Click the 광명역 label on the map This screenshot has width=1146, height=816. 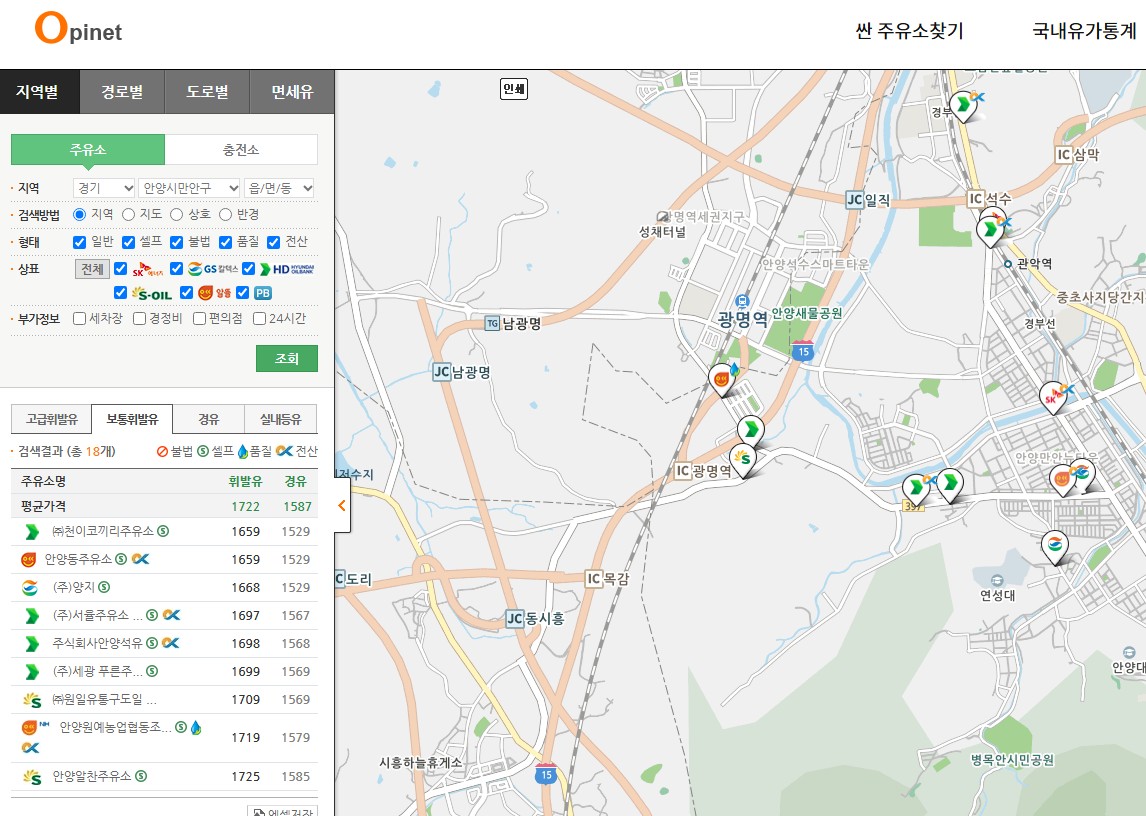coord(742,320)
